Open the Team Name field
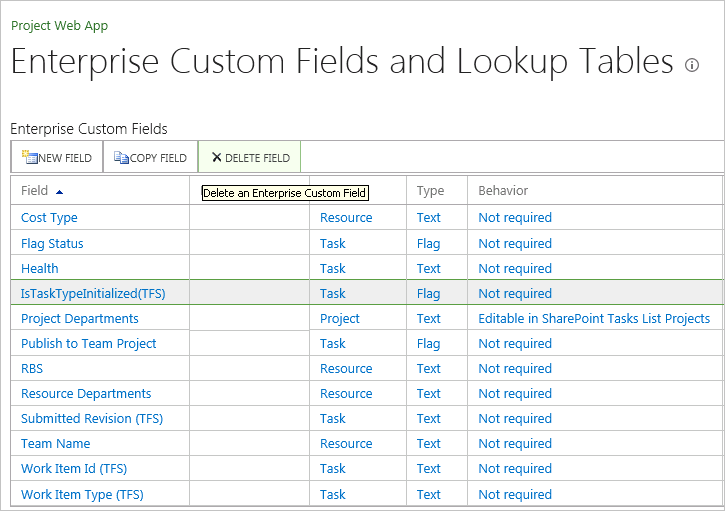This screenshot has height=511, width=725. (x=56, y=443)
